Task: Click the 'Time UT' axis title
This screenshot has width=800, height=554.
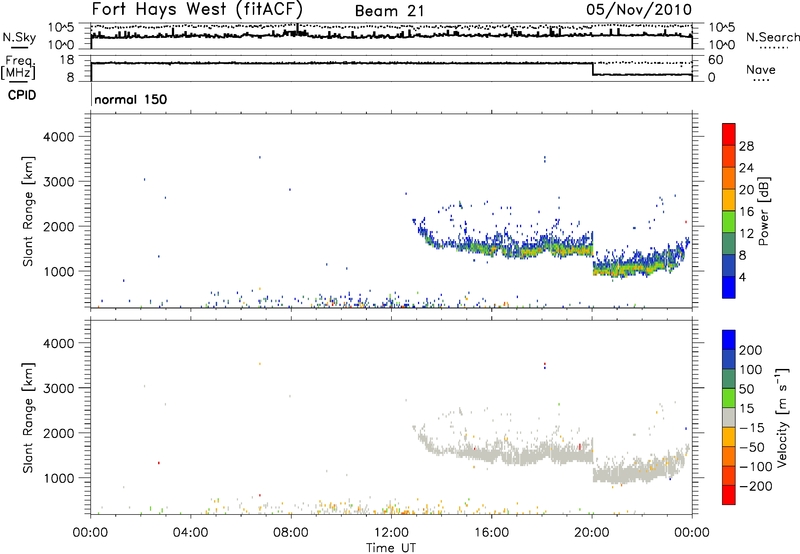Action: pyautogui.click(x=391, y=548)
